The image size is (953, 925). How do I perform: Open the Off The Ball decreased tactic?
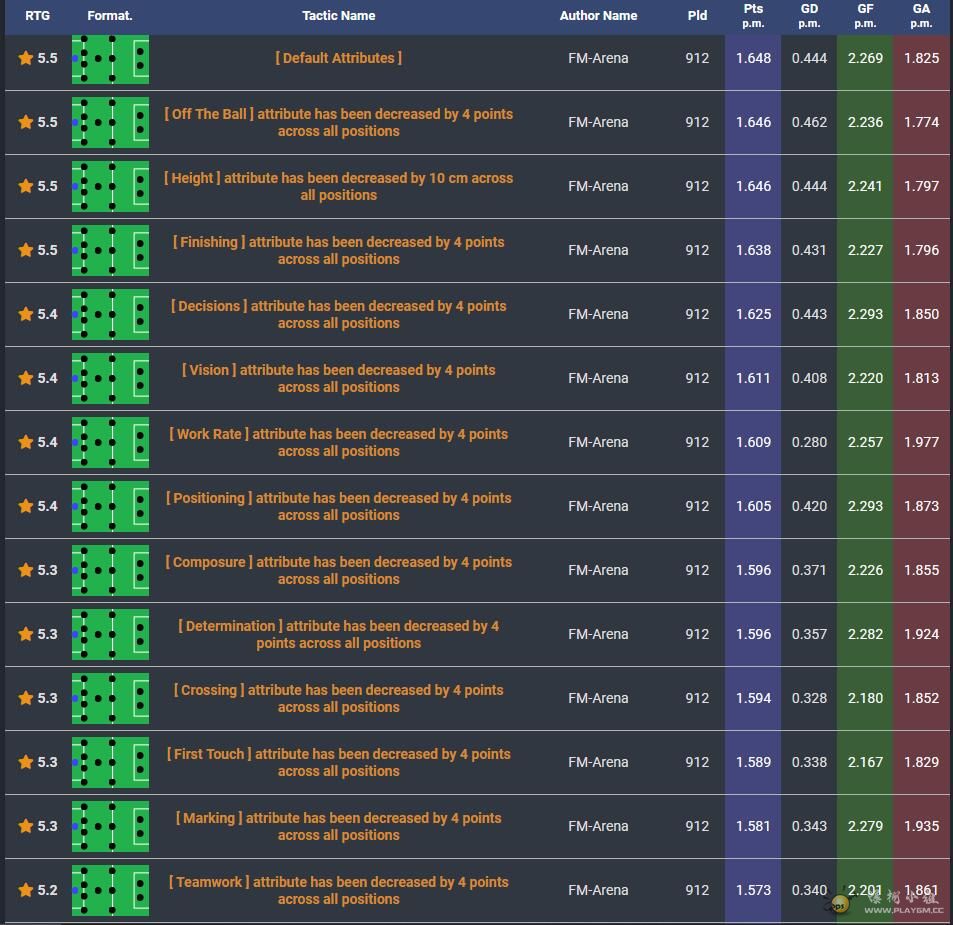tap(339, 122)
